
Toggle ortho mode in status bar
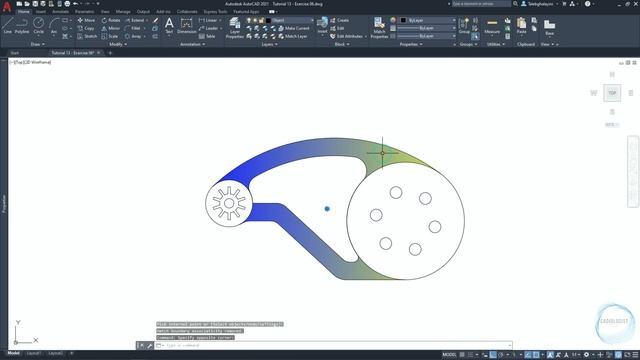click(493, 355)
